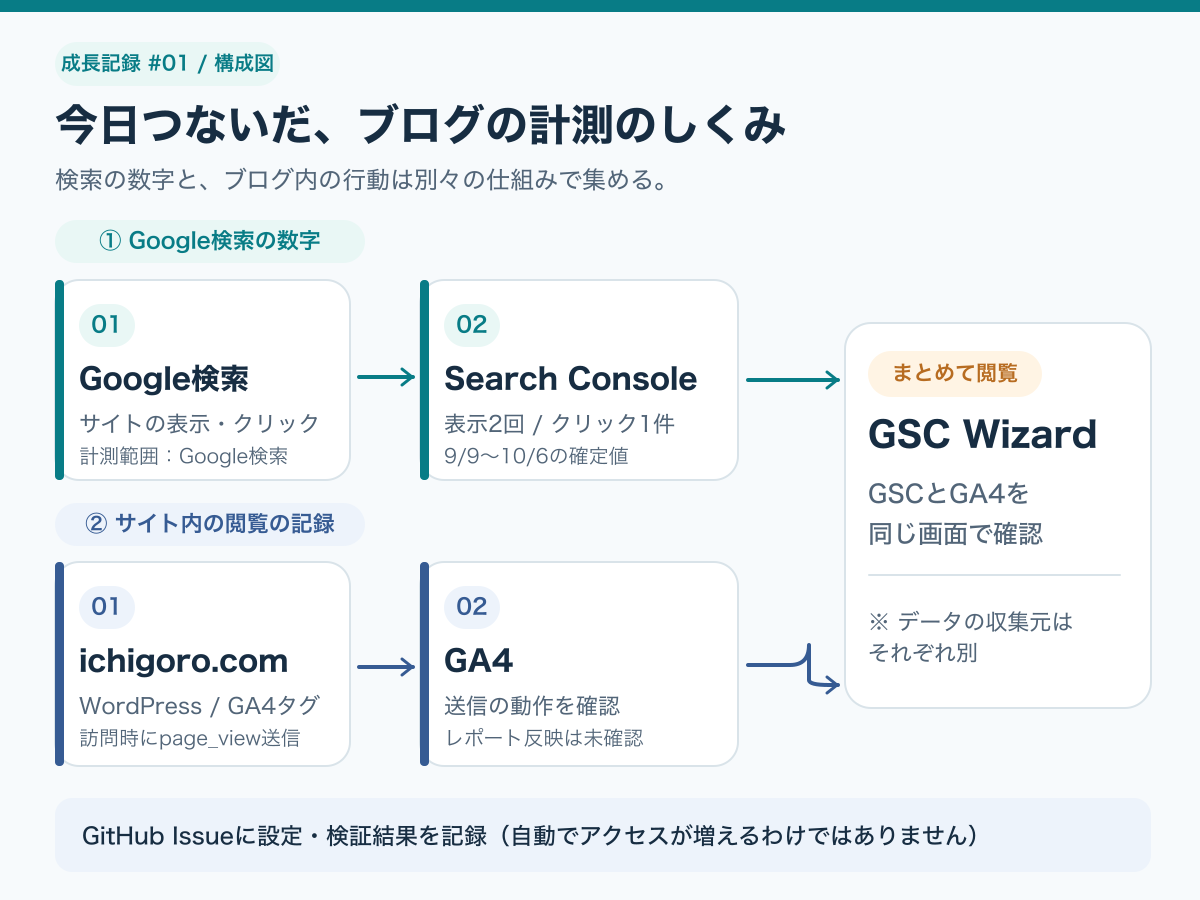Click the text 同じ画面で確認

pos(955,534)
